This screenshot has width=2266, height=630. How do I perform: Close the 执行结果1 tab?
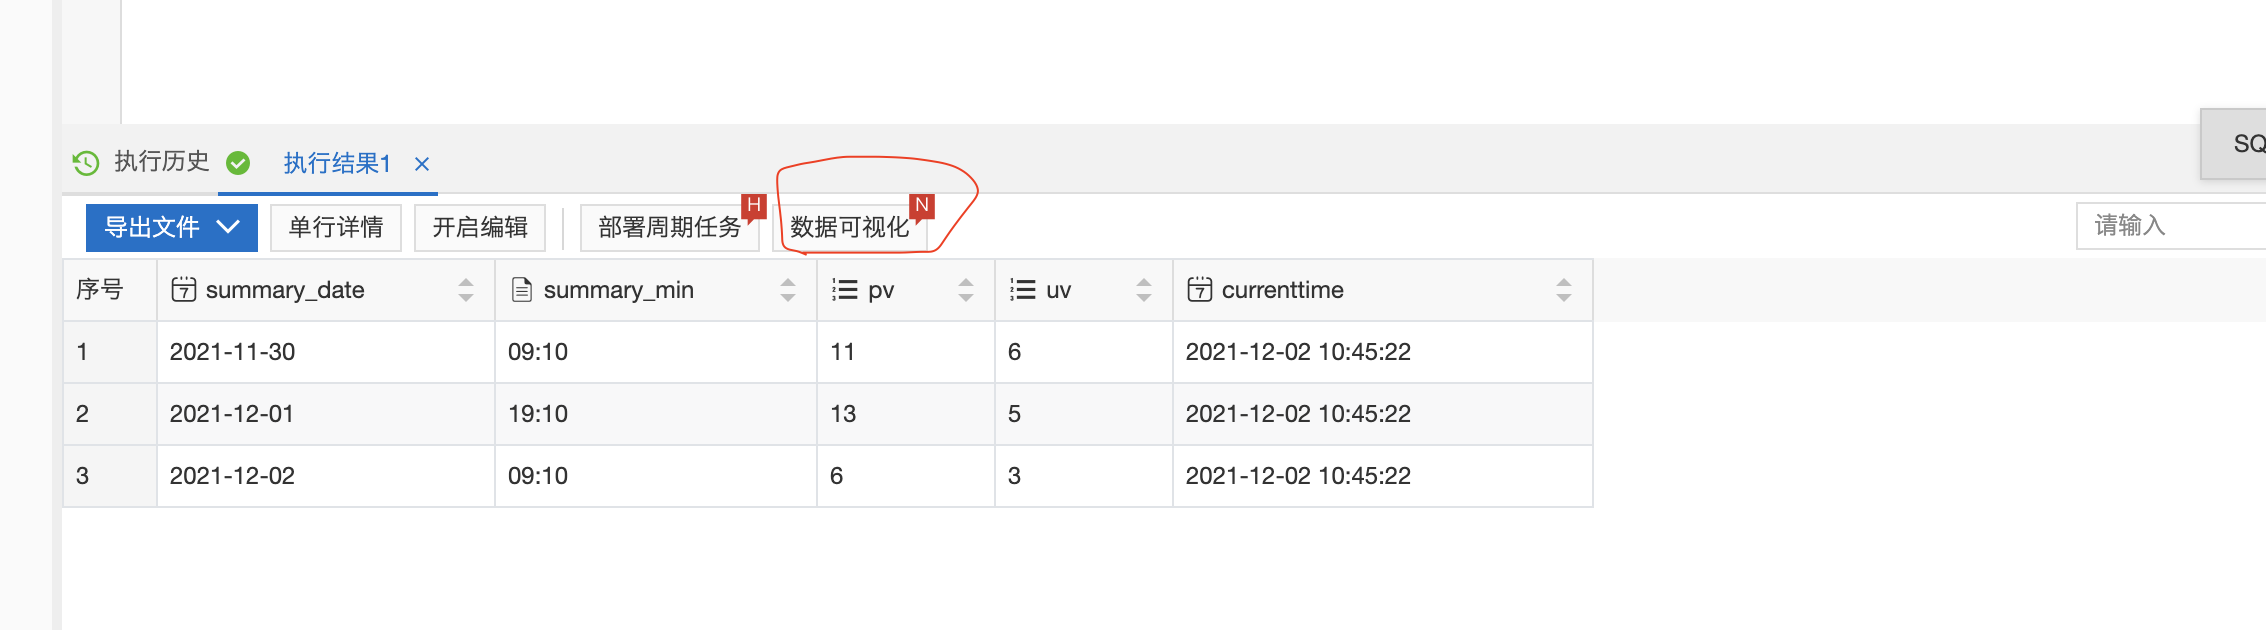point(422,163)
